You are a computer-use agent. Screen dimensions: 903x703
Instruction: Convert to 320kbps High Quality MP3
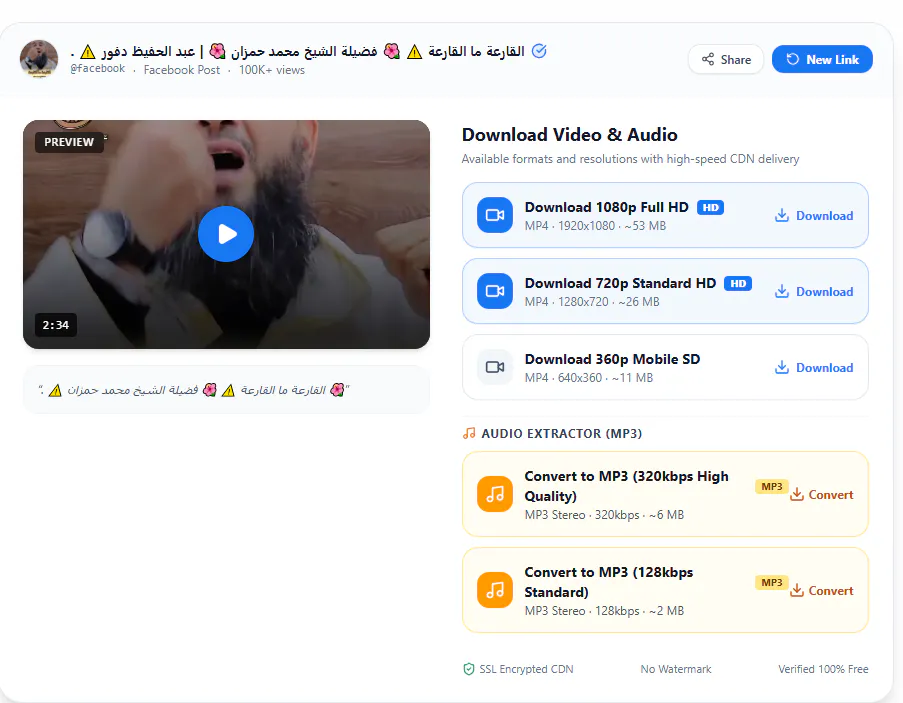click(822, 495)
